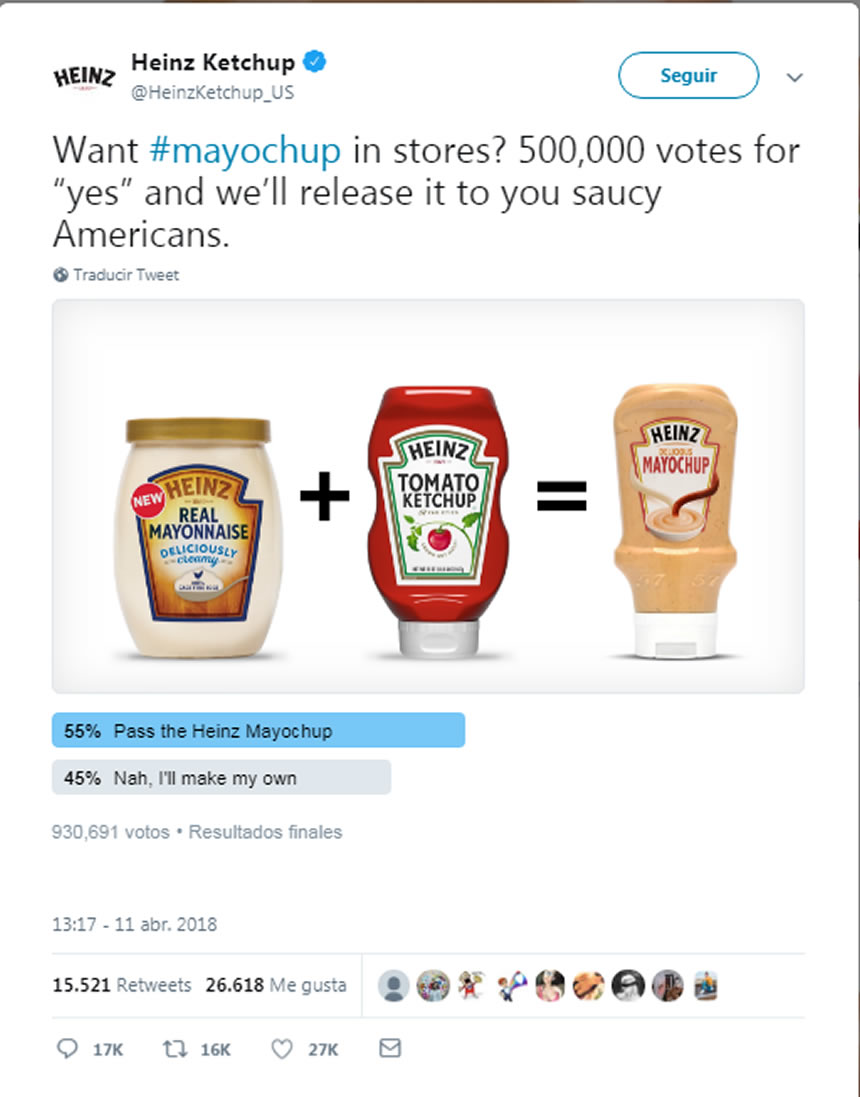Click the @HeinzKetchup_US handle
Image resolution: width=860 pixels, height=1097 pixels.
212,92
